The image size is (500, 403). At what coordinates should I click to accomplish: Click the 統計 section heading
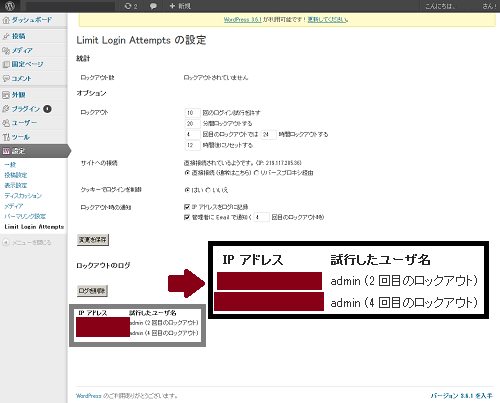(83, 59)
